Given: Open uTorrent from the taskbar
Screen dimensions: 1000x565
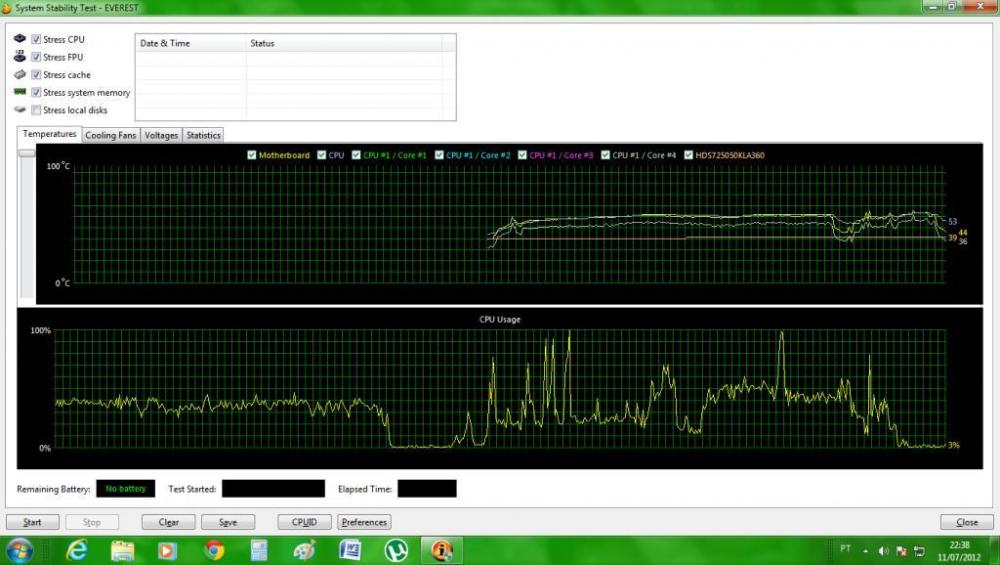Looking at the screenshot, I should coord(396,550).
